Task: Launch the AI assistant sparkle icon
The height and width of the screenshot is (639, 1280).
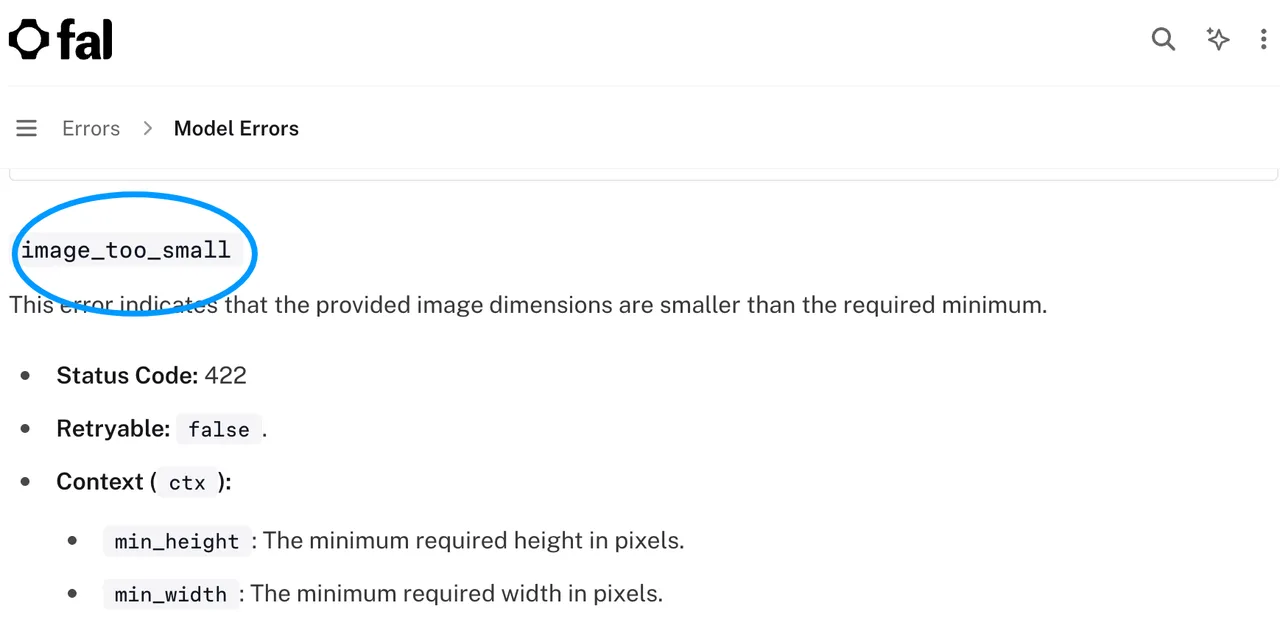Action: (1217, 40)
